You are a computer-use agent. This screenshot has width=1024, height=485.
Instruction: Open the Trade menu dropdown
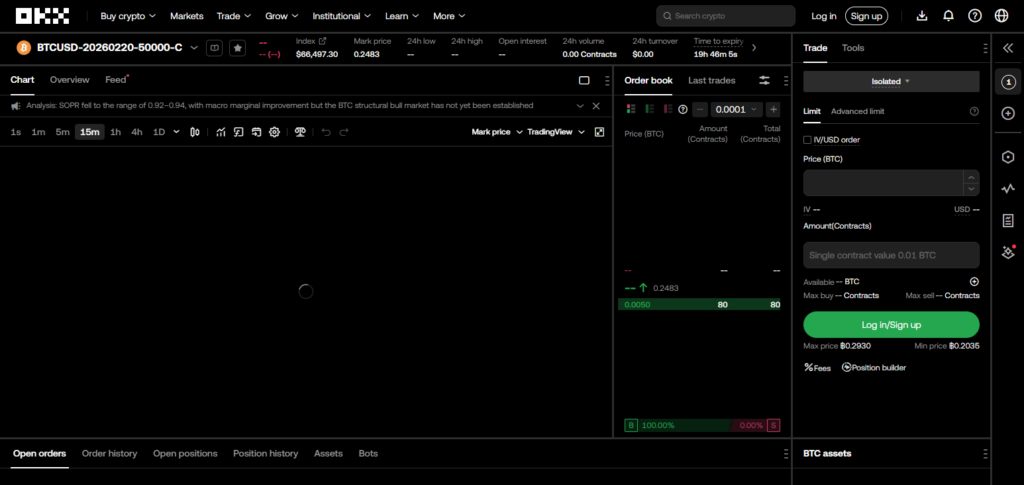click(234, 16)
